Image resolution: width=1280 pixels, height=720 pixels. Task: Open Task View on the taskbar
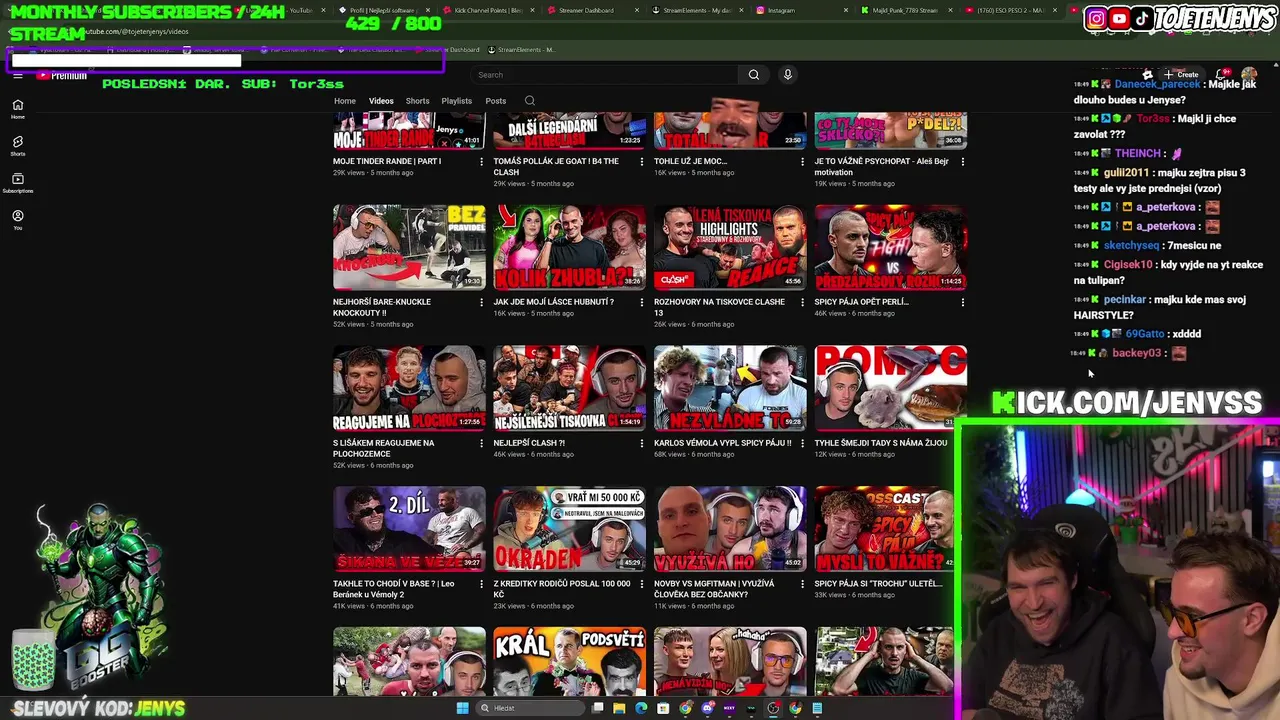[x=598, y=708]
